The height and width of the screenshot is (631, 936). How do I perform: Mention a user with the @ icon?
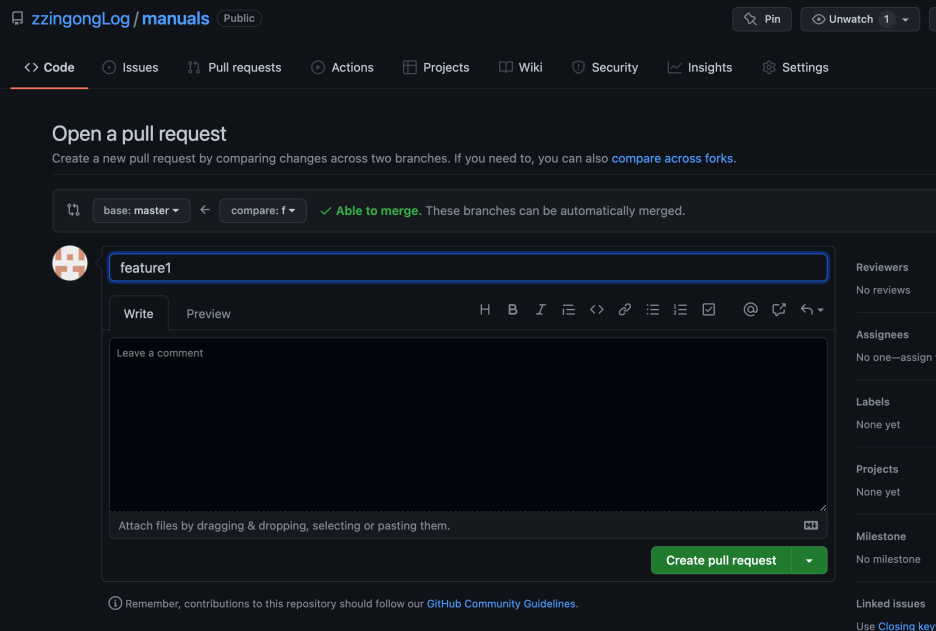(x=750, y=309)
